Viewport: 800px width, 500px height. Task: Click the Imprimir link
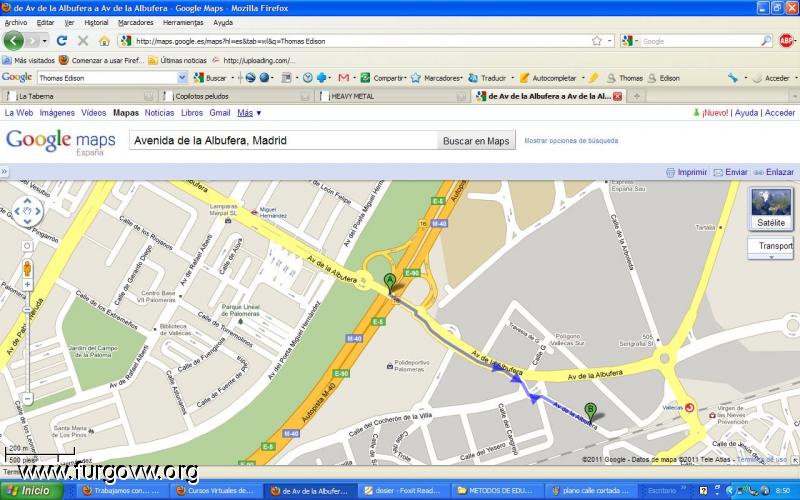686,172
